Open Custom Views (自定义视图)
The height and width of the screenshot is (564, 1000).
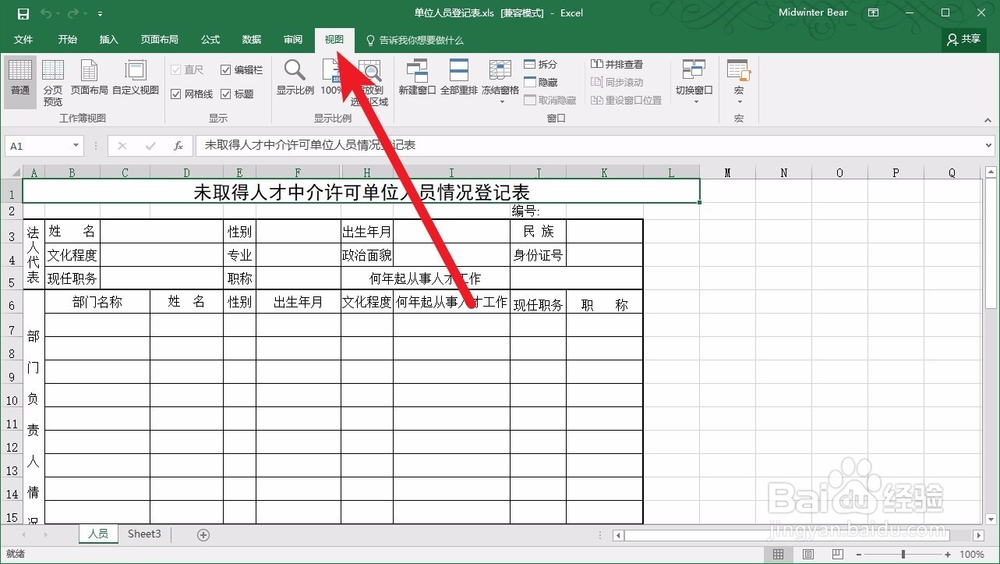point(136,78)
